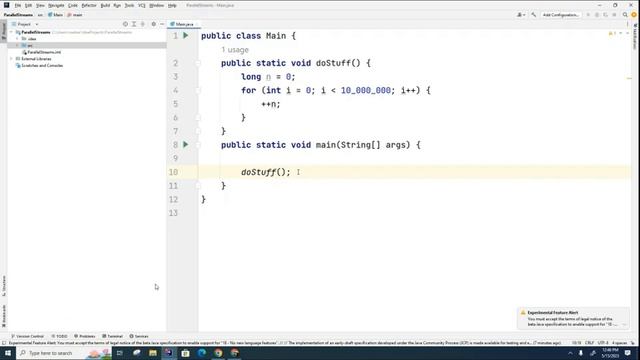The image size is (640, 360).
Task: Open the File menu
Action: click(x=18, y=5)
